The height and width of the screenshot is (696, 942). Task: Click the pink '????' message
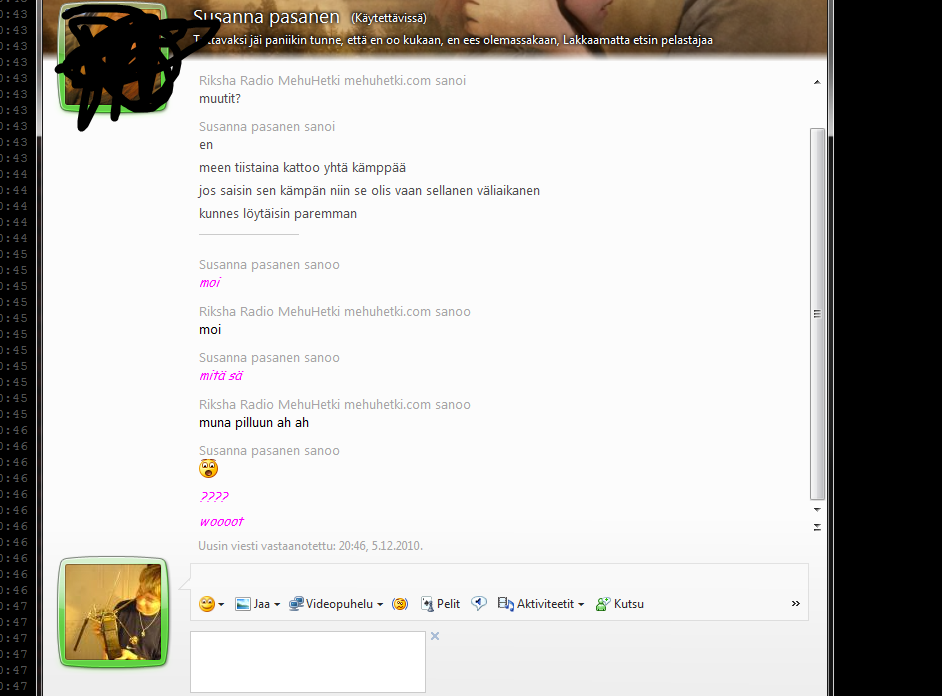[x=214, y=497]
